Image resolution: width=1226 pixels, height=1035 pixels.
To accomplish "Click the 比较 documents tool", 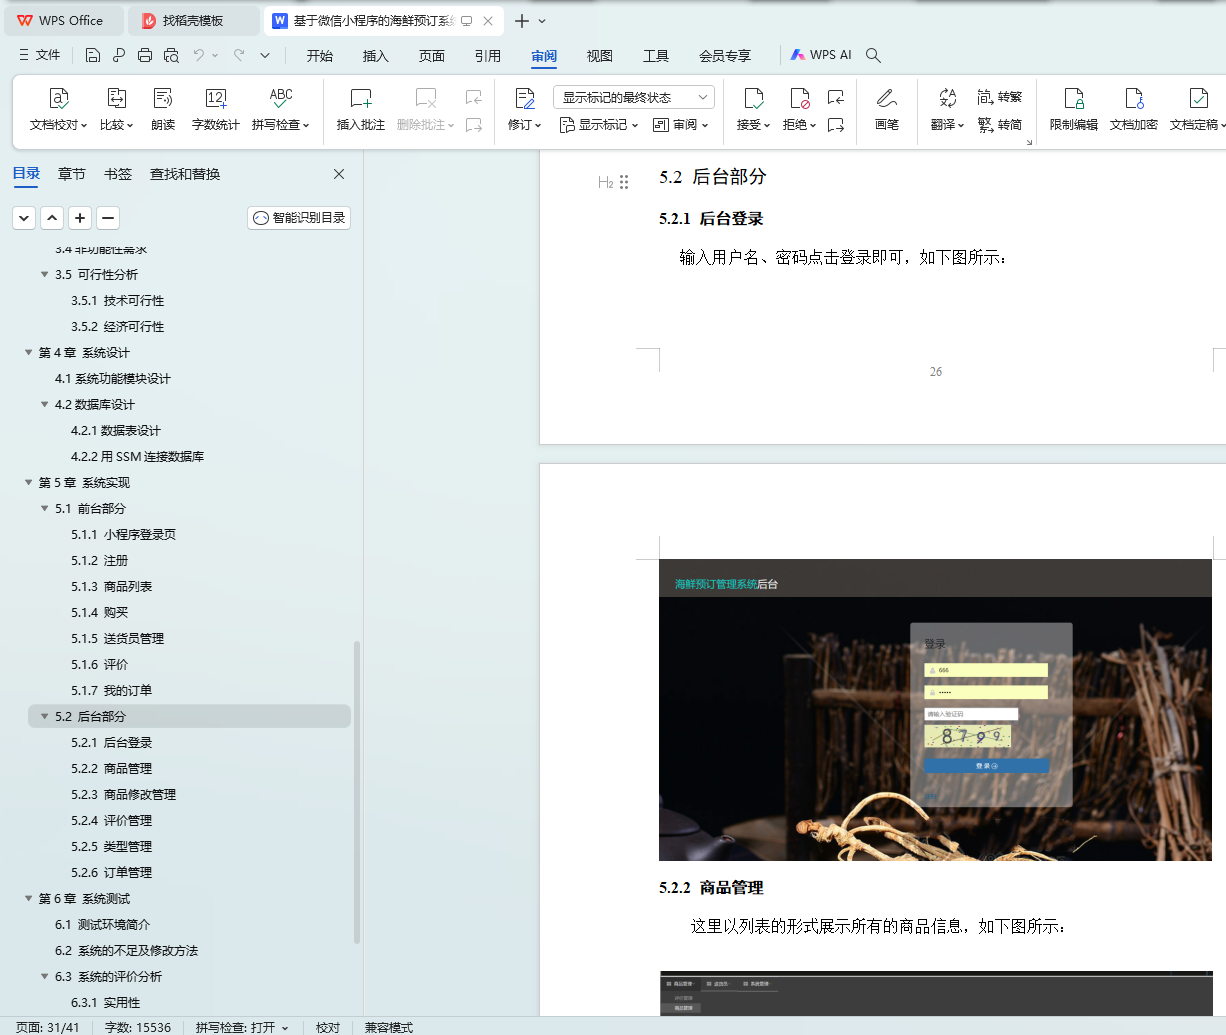I will (x=116, y=110).
